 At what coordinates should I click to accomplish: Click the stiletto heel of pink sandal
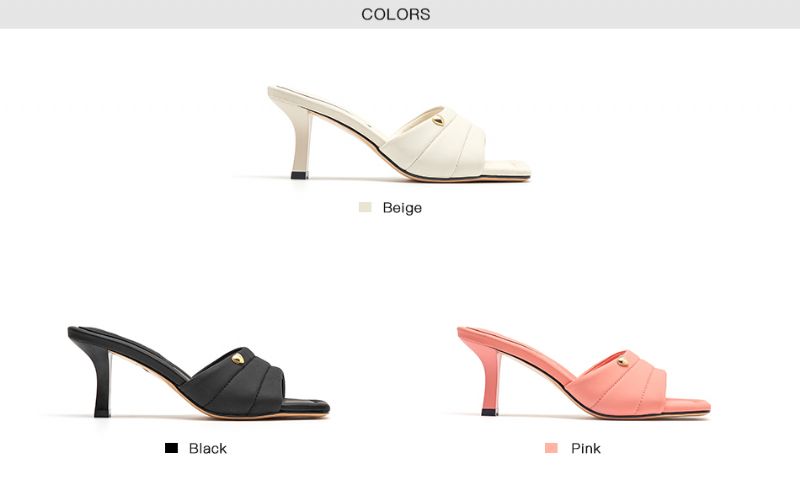point(491,385)
